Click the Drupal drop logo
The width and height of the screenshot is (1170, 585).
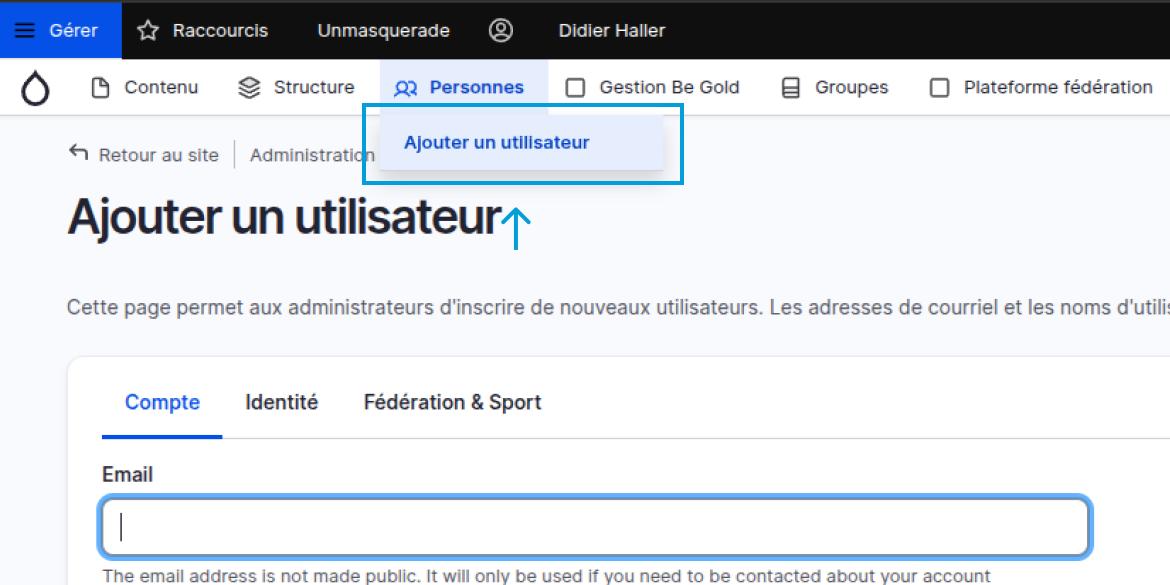(x=35, y=89)
